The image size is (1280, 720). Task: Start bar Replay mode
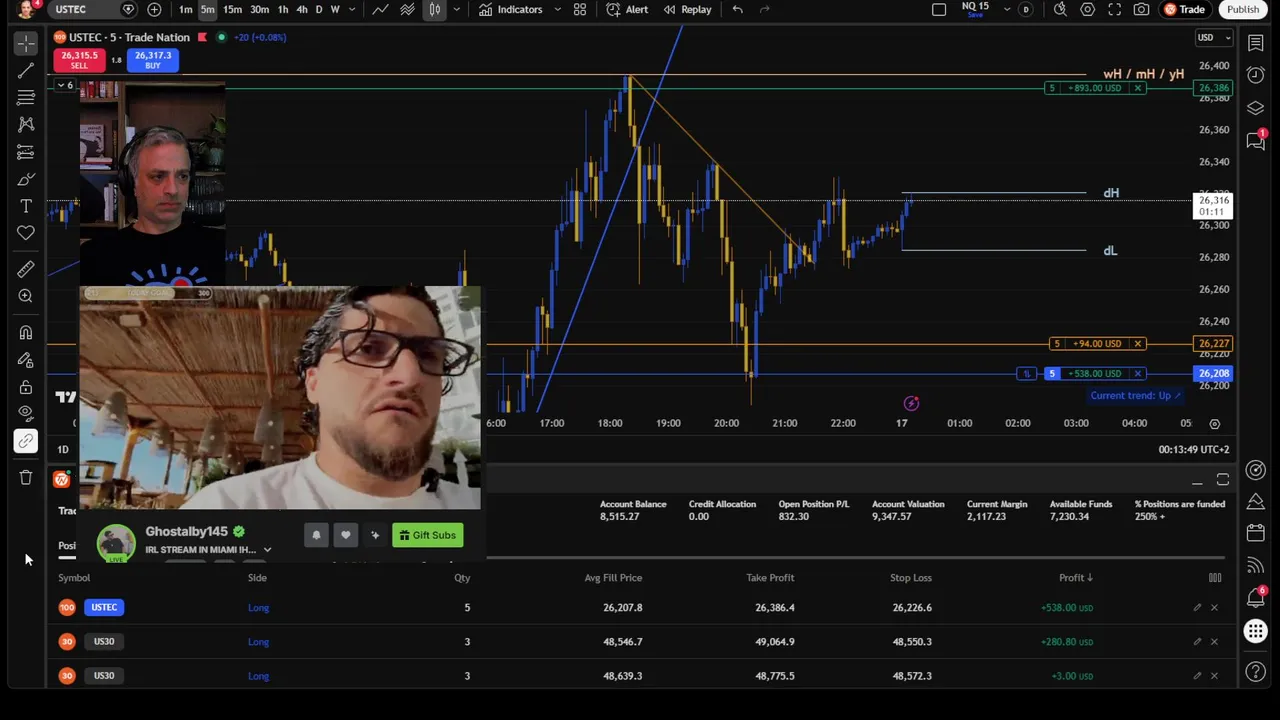pyautogui.click(x=687, y=9)
